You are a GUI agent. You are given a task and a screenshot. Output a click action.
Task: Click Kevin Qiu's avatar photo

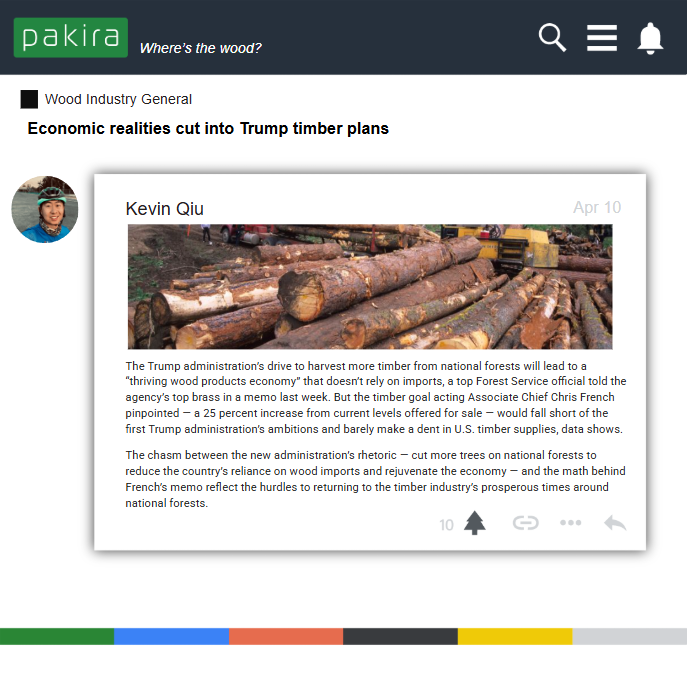(45, 209)
